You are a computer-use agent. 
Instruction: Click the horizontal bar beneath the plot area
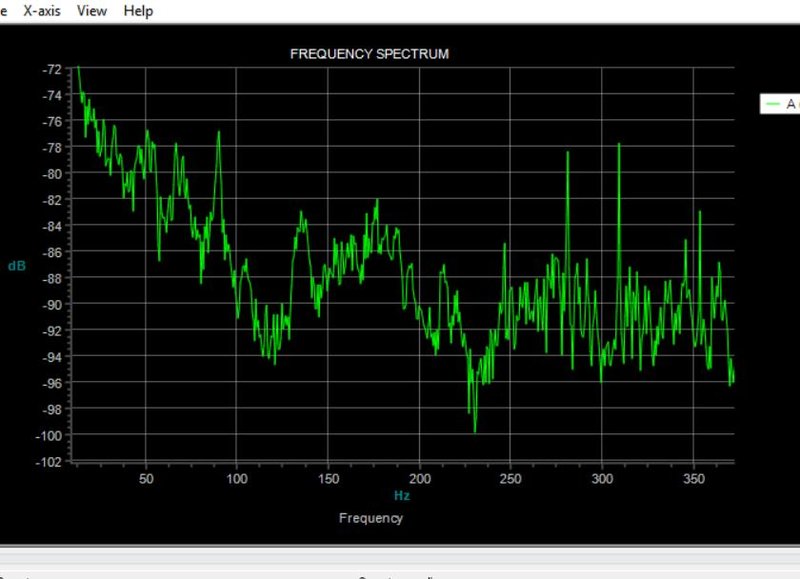400,555
